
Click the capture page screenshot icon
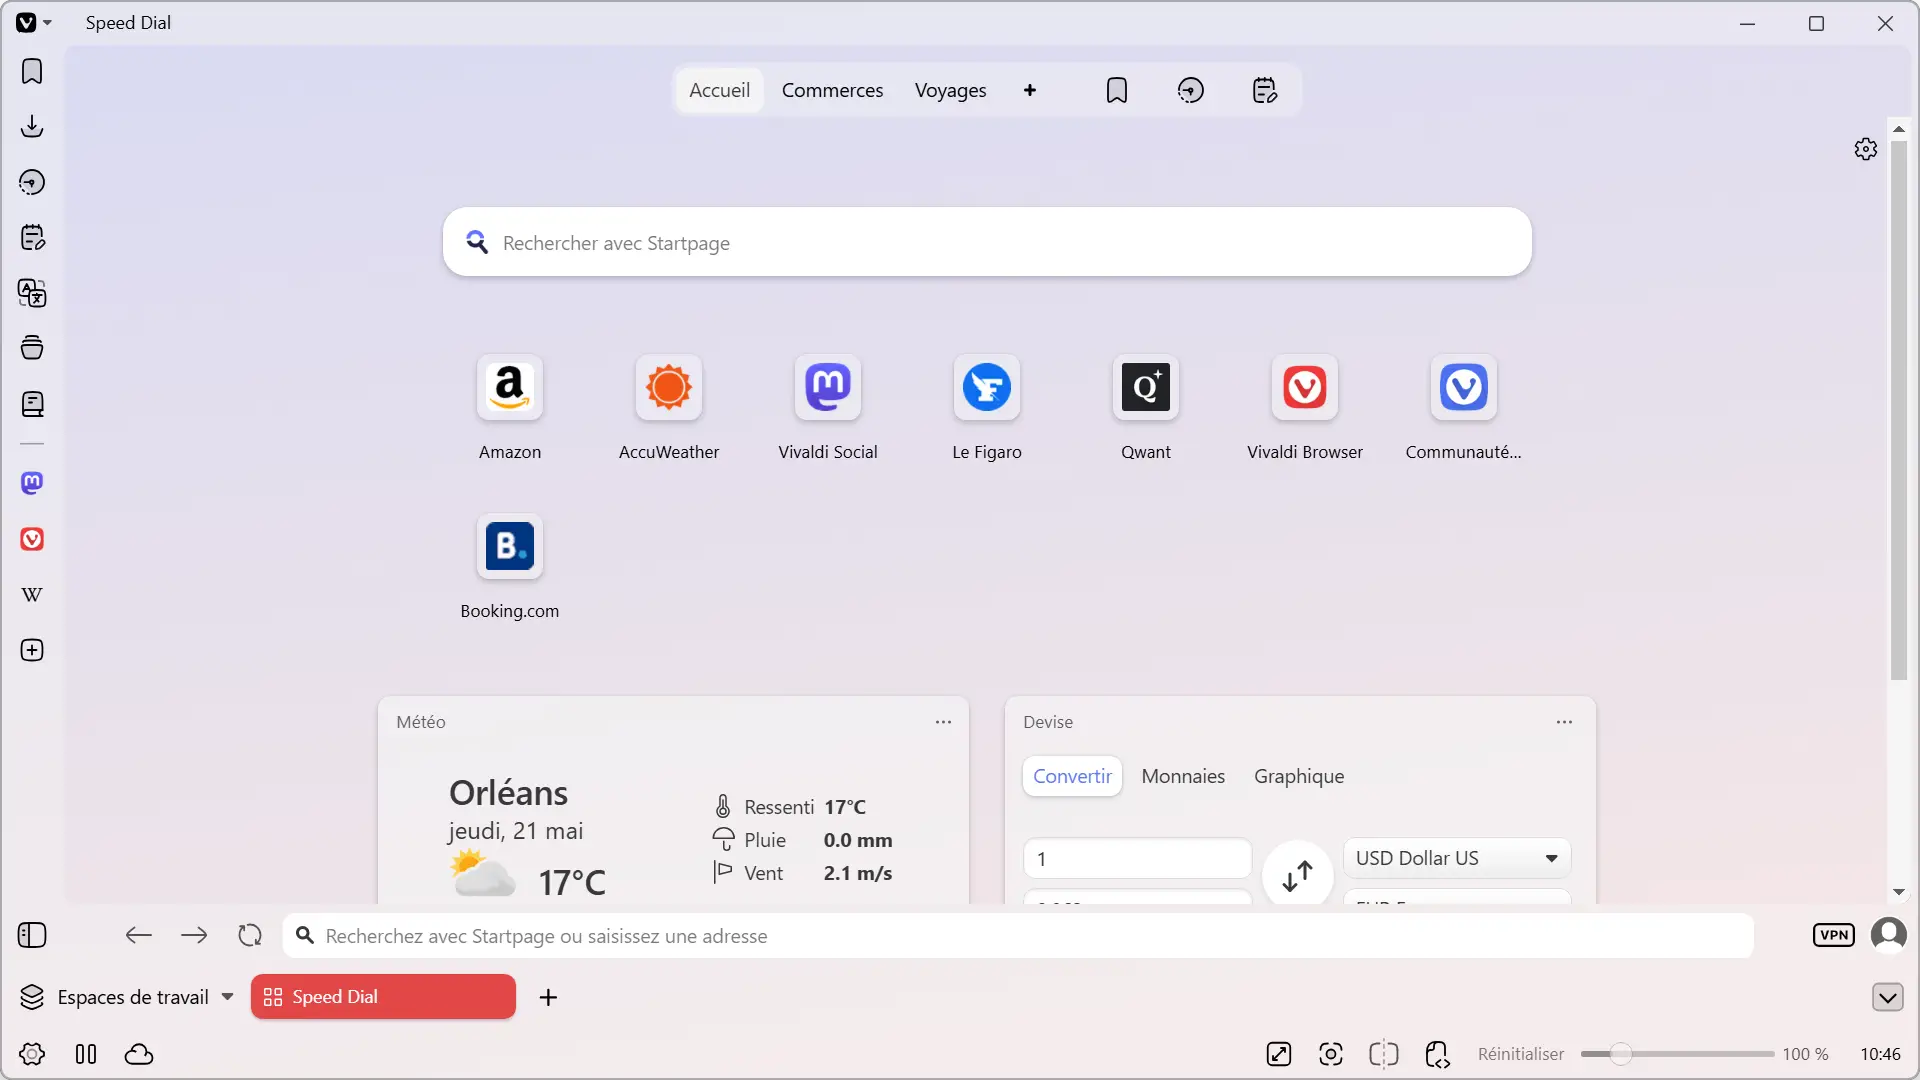point(1331,1054)
